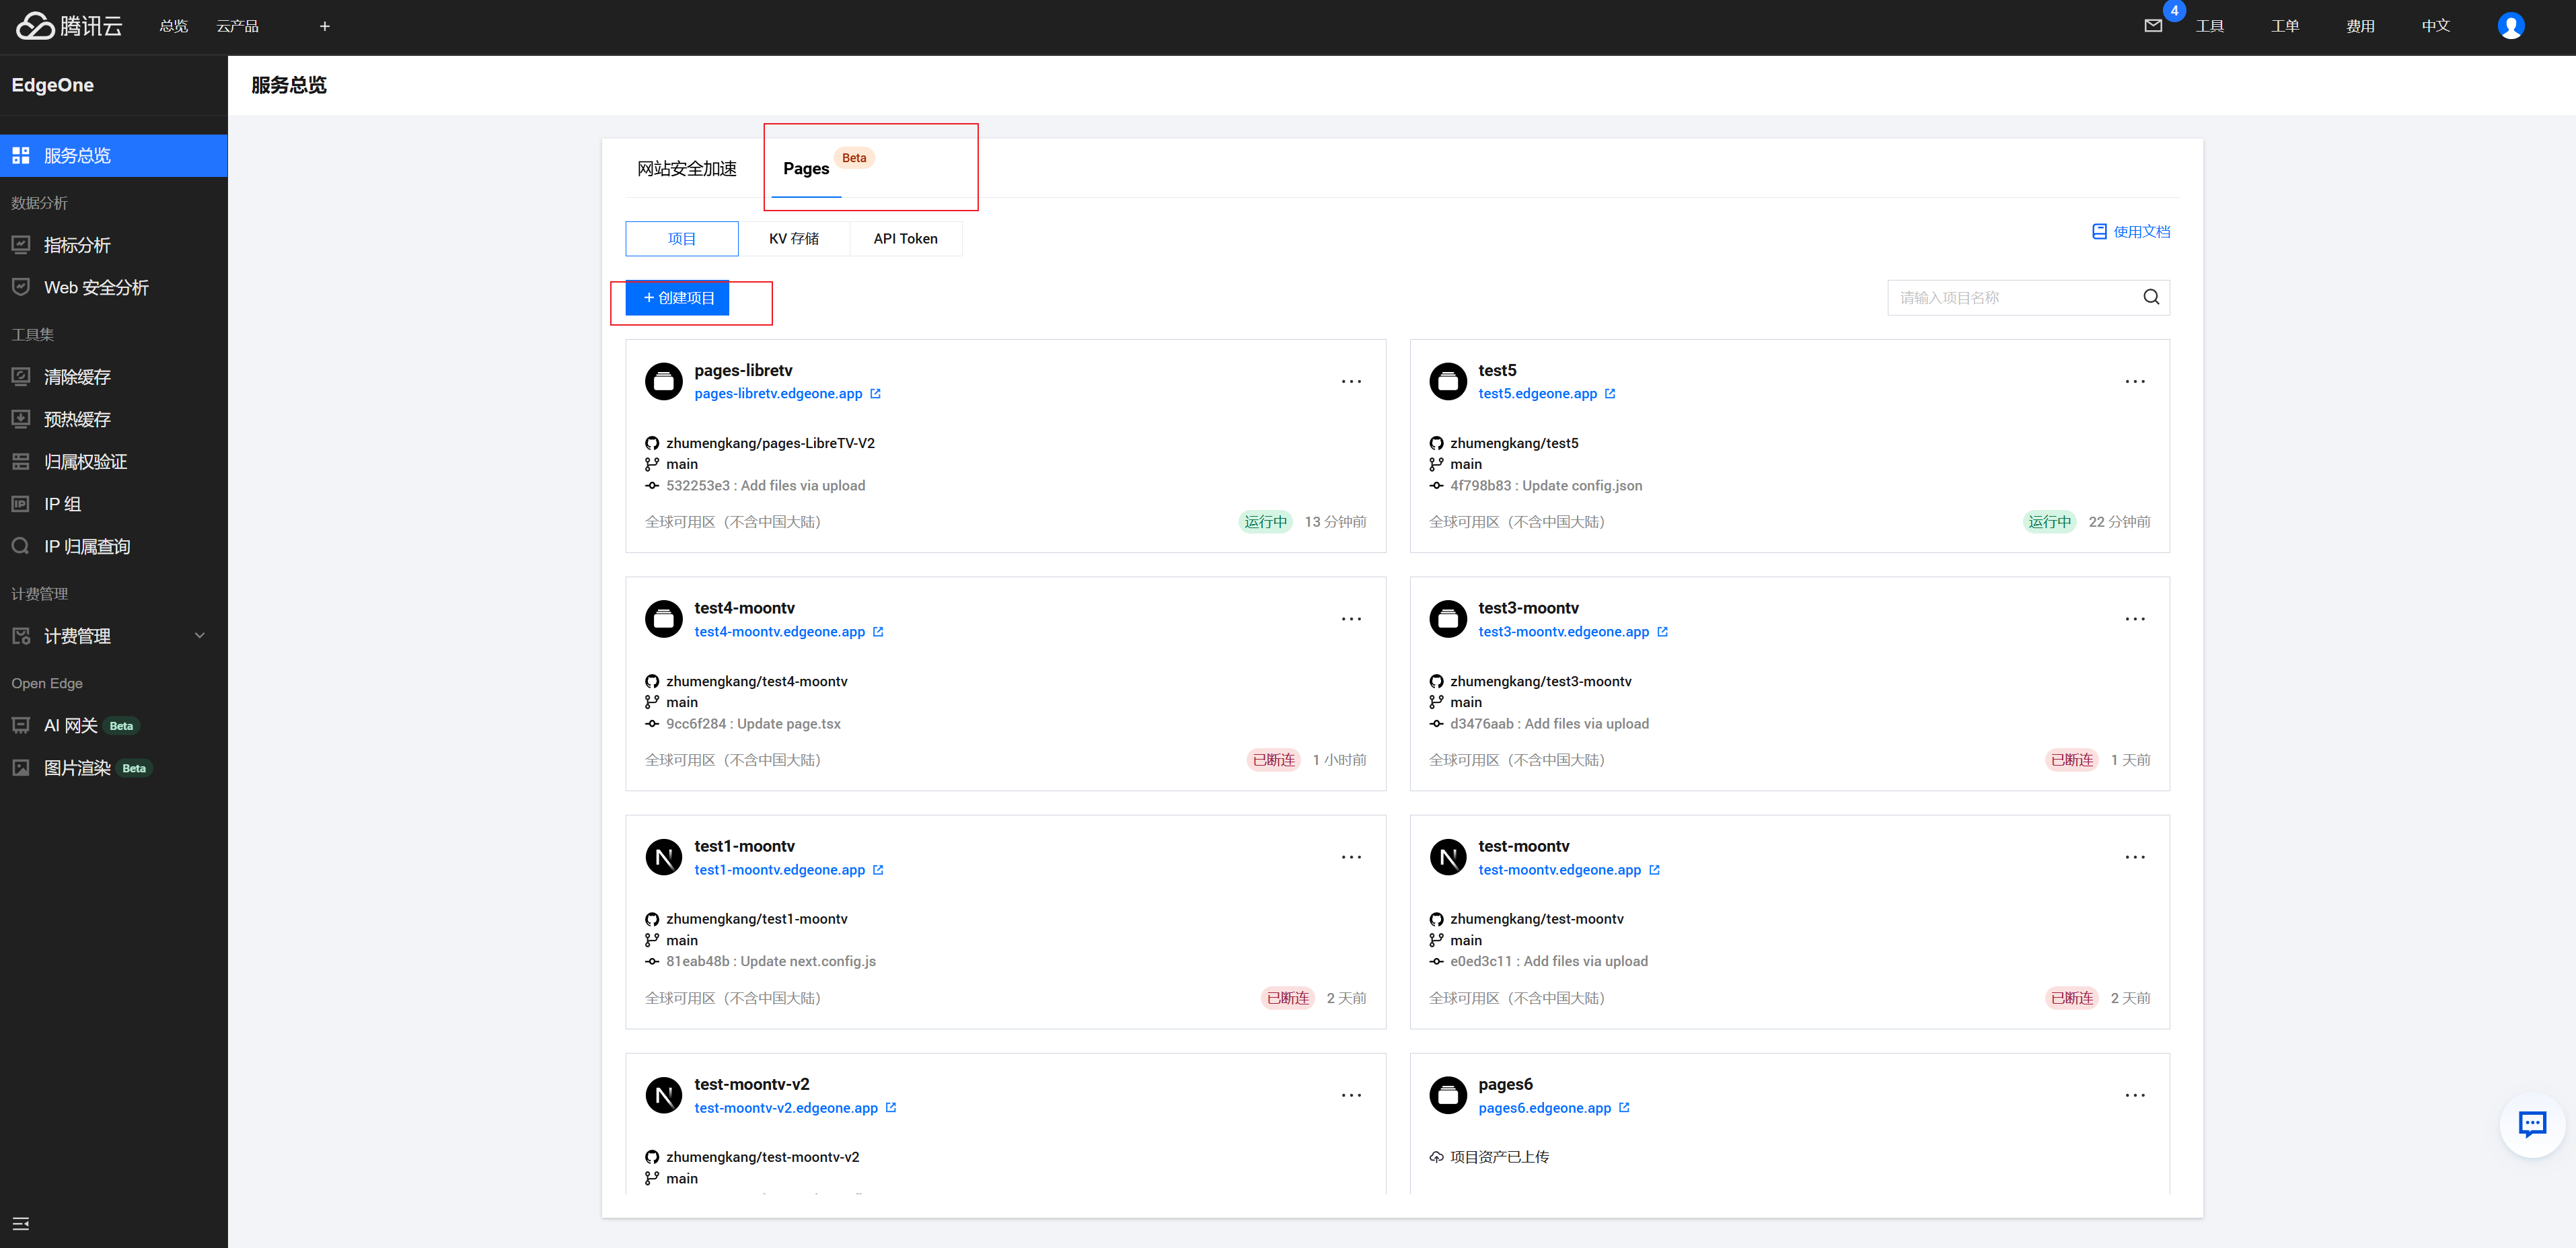This screenshot has width=2576, height=1248.
Task: Open the test-moontv-v2.edgeone.app link
Action: tap(786, 1108)
